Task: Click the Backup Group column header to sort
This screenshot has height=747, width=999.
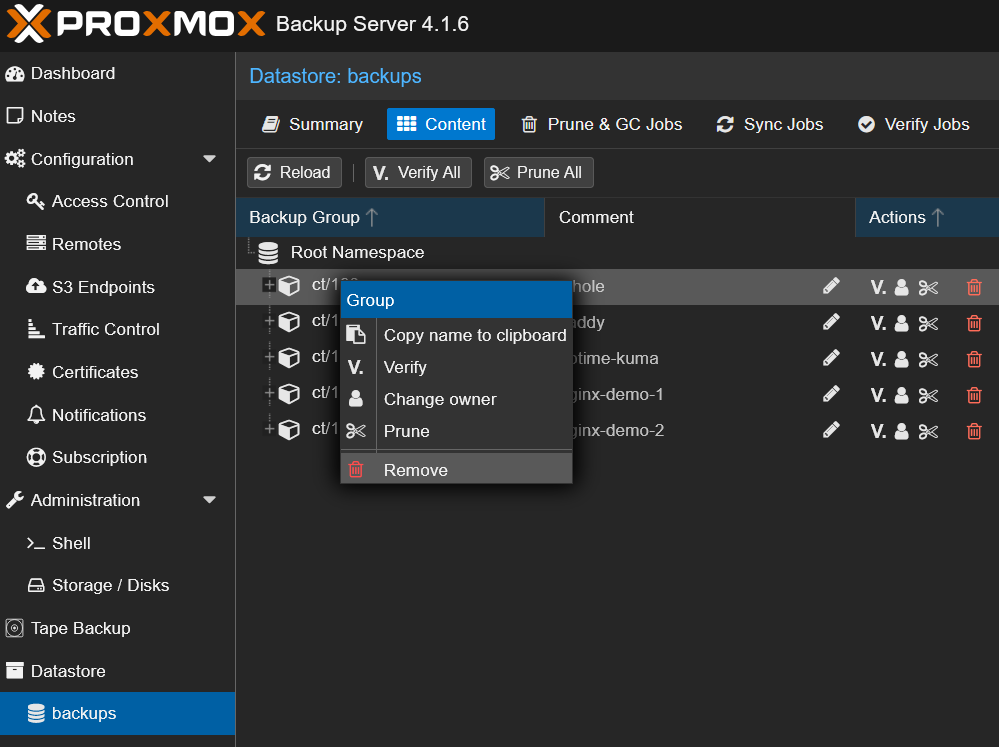Action: pyautogui.click(x=303, y=217)
